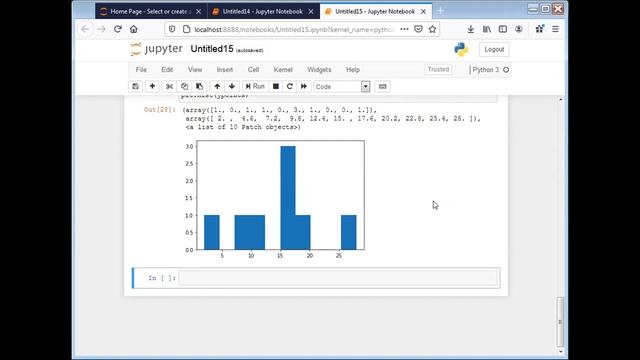Viewport: 640px width, 360px height.
Task: Open cell type dropdown showing Code
Action: [x=342, y=87]
